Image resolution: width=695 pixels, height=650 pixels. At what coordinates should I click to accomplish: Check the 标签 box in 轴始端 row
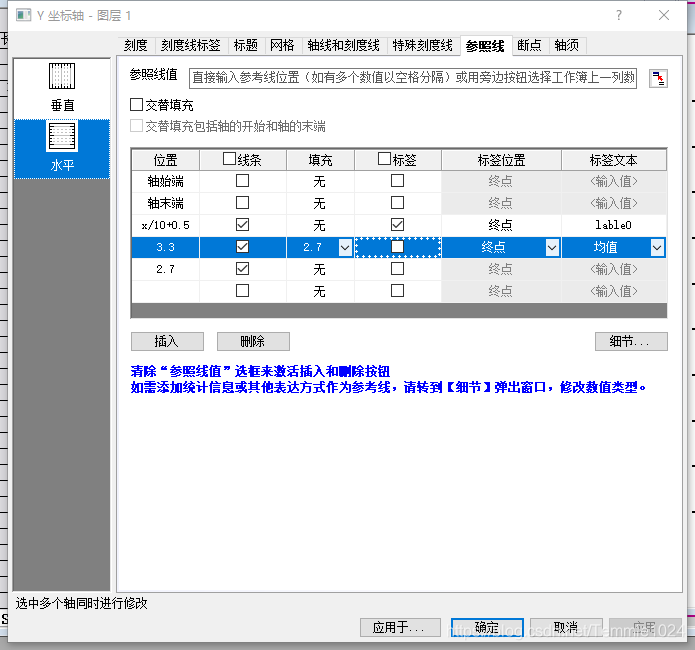pyautogui.click(x=398, y=181)
